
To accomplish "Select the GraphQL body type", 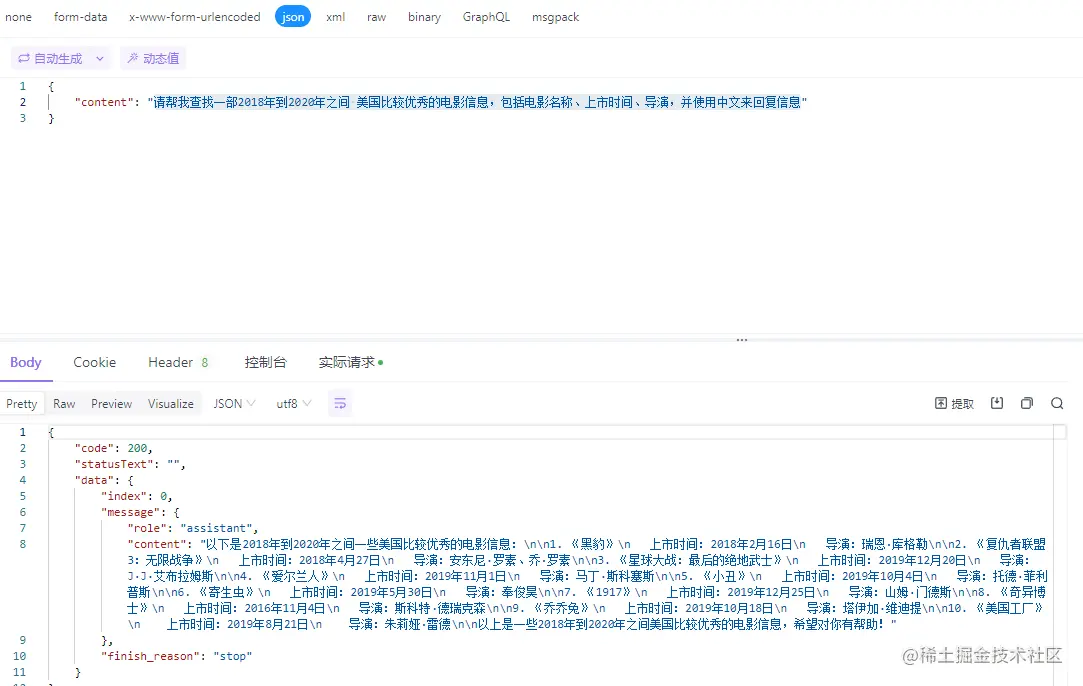I will 486,16.
